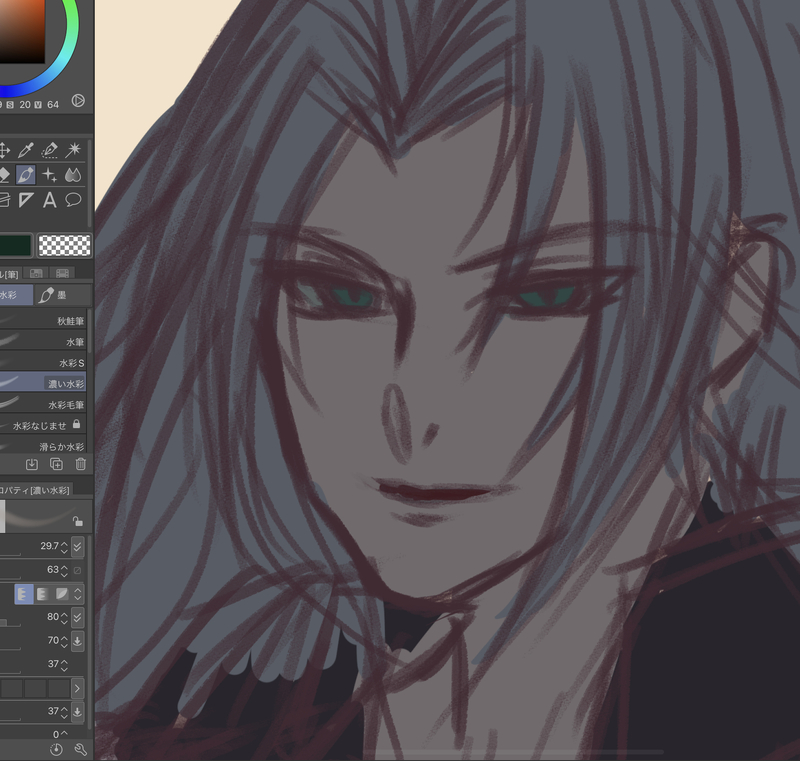Select the Eyedropper tool
The width and height of the screenshot is (800, 761).
[26, 150]
